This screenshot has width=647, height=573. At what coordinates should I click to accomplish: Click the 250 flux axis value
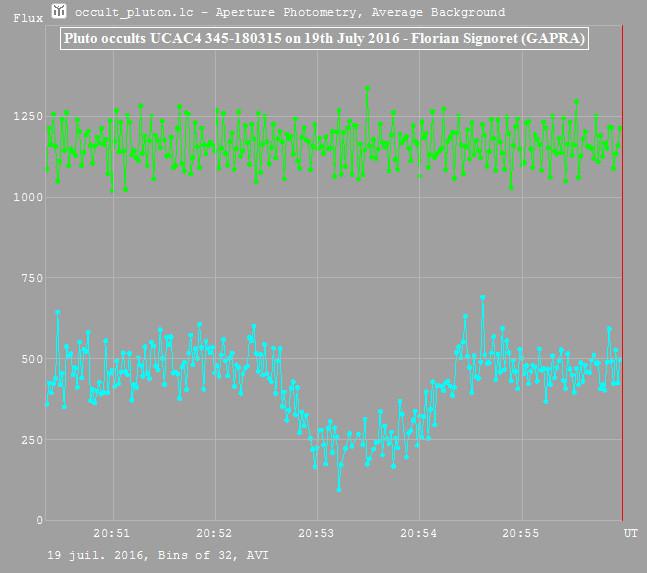(x=32, y=440)
